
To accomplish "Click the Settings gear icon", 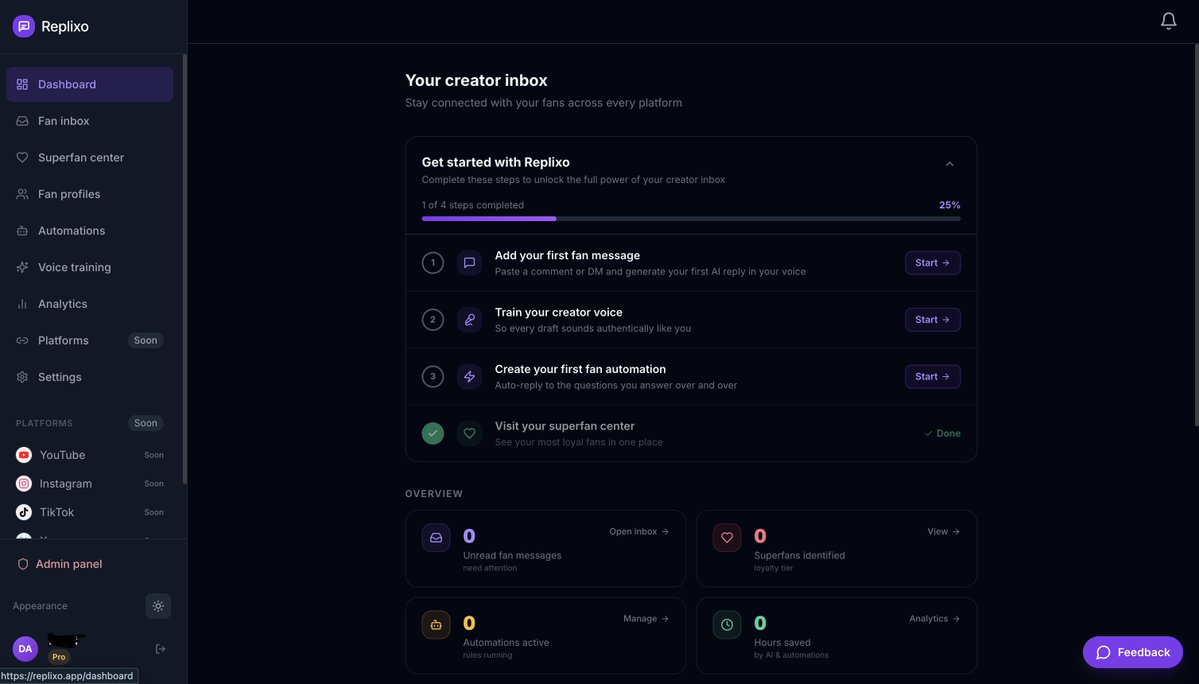I will (x=22, y=377).
